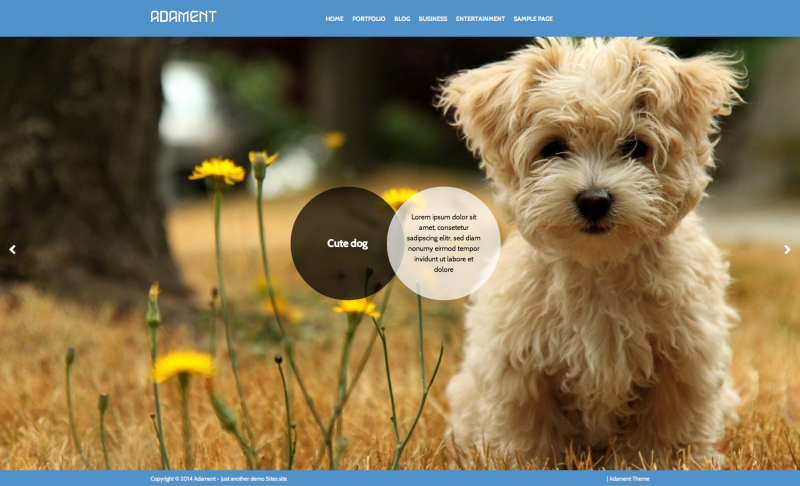Click the footer copyright Adament text
800x486 pixels.
(x=218, y=479)
